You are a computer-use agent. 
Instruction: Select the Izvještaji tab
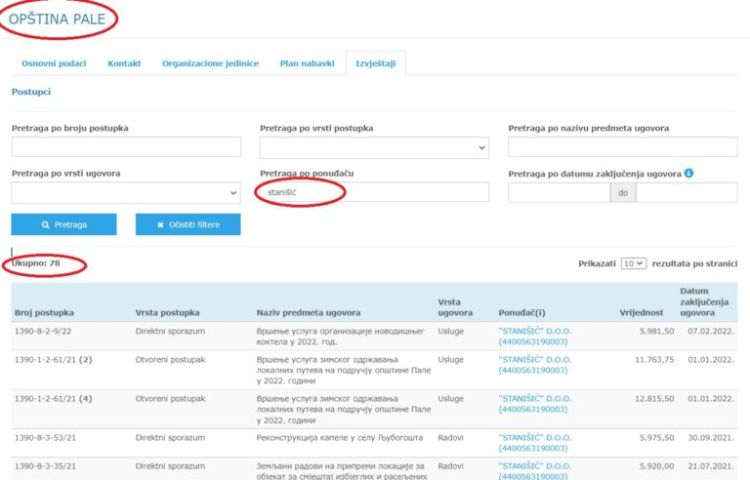375,63
